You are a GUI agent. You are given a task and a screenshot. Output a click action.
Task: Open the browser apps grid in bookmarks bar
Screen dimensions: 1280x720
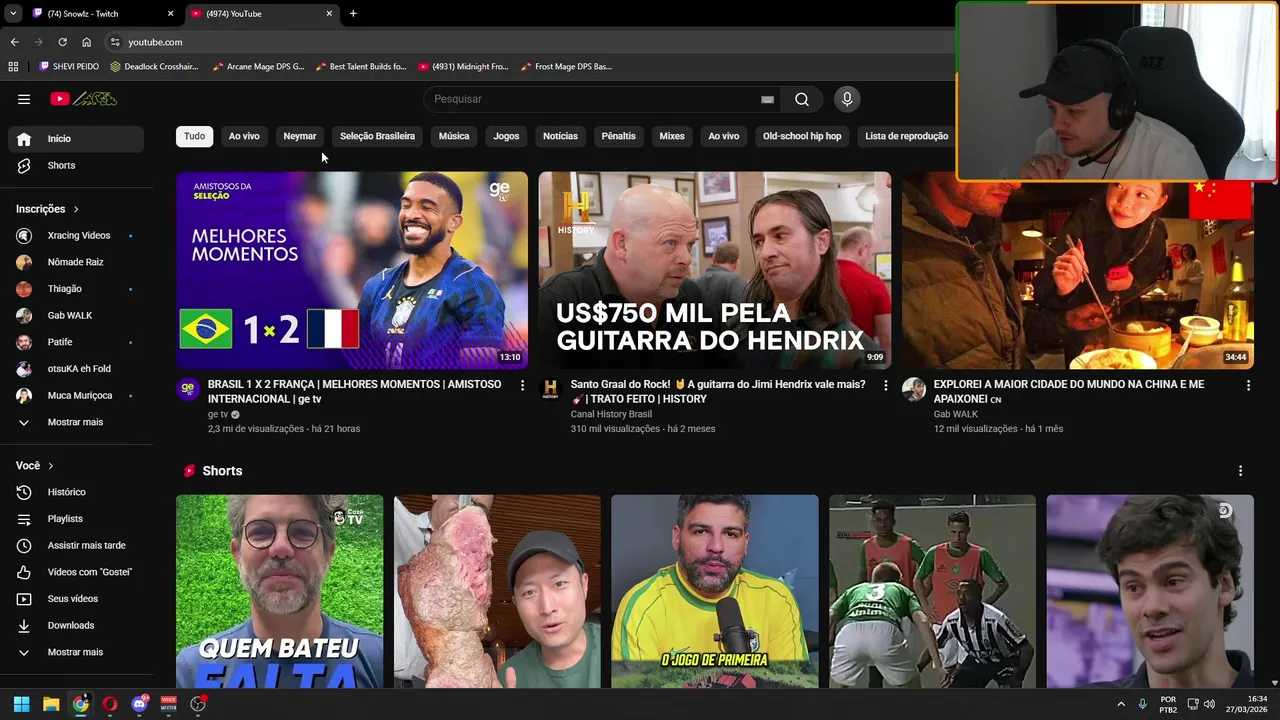(13, 67)
